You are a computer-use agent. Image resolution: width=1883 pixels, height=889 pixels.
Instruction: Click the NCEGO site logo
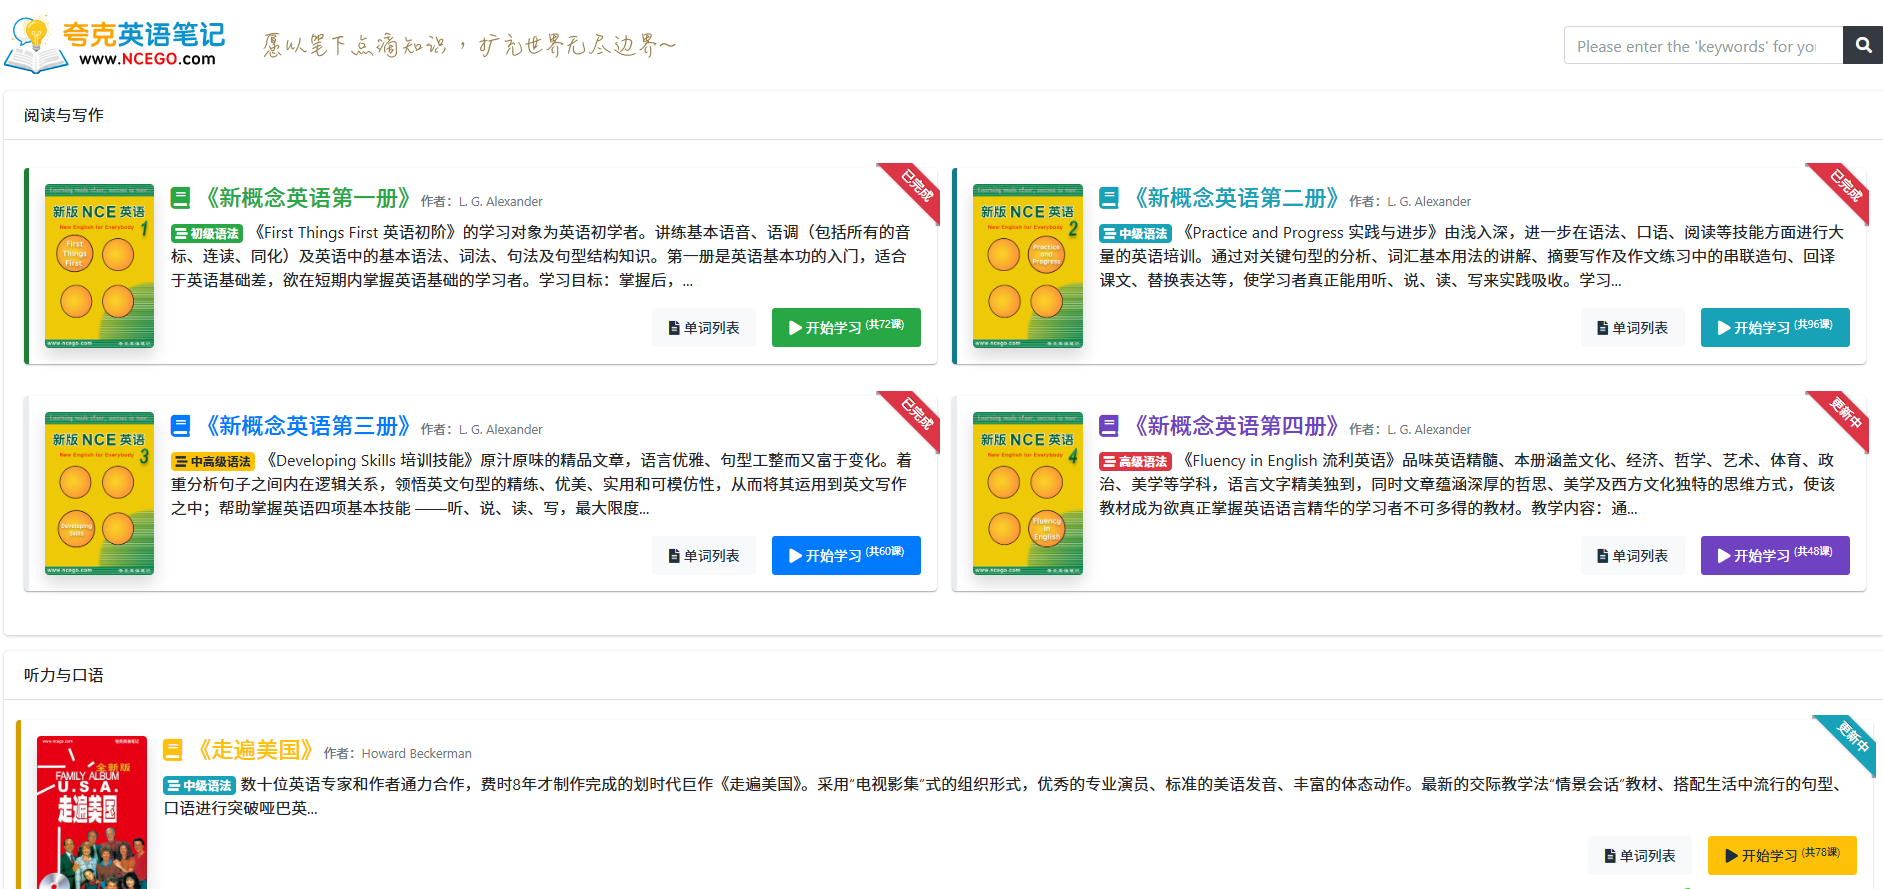click(x=115, y=45)
